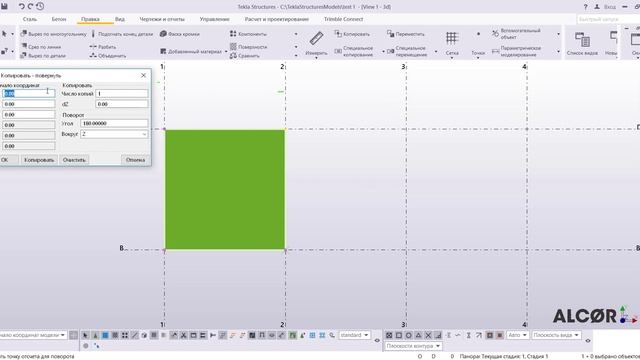Viewport: 640px width, 360px height.
Task: Expand the Добавленный материал dropdown
Action: point(226,51)
